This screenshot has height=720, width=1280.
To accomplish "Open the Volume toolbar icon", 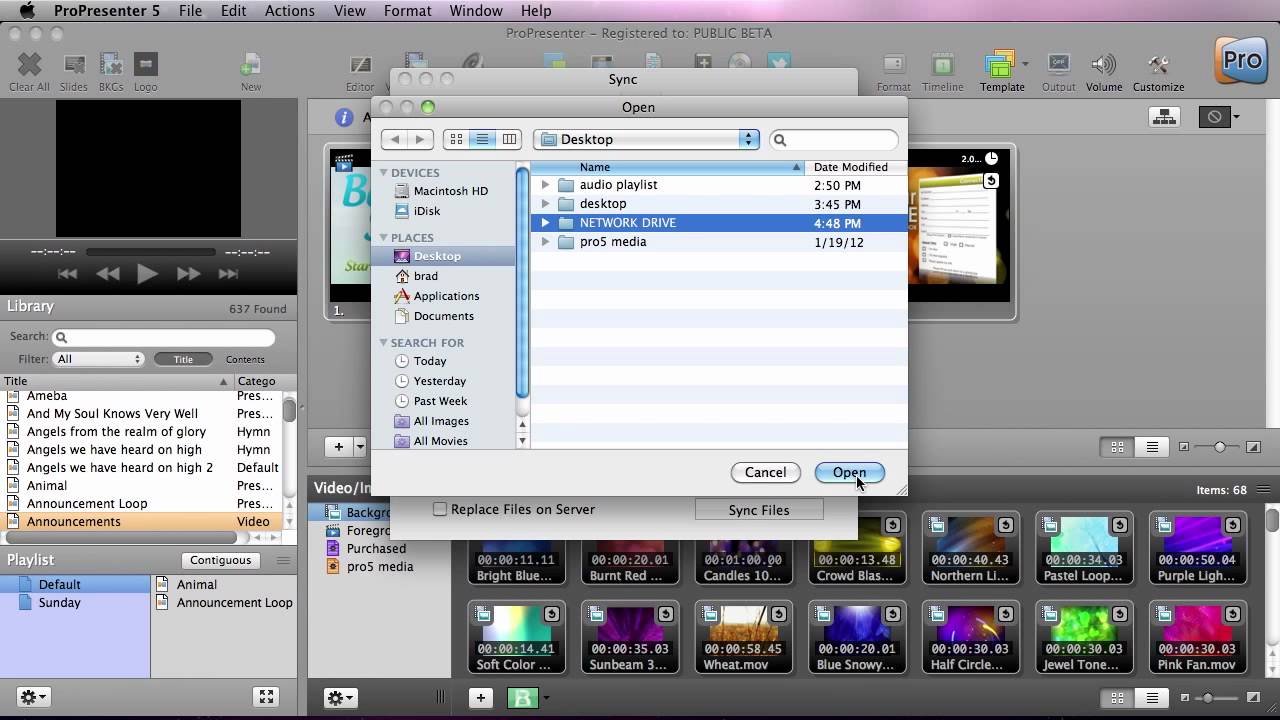I will pyautogui.click(x=1104, y=66).
